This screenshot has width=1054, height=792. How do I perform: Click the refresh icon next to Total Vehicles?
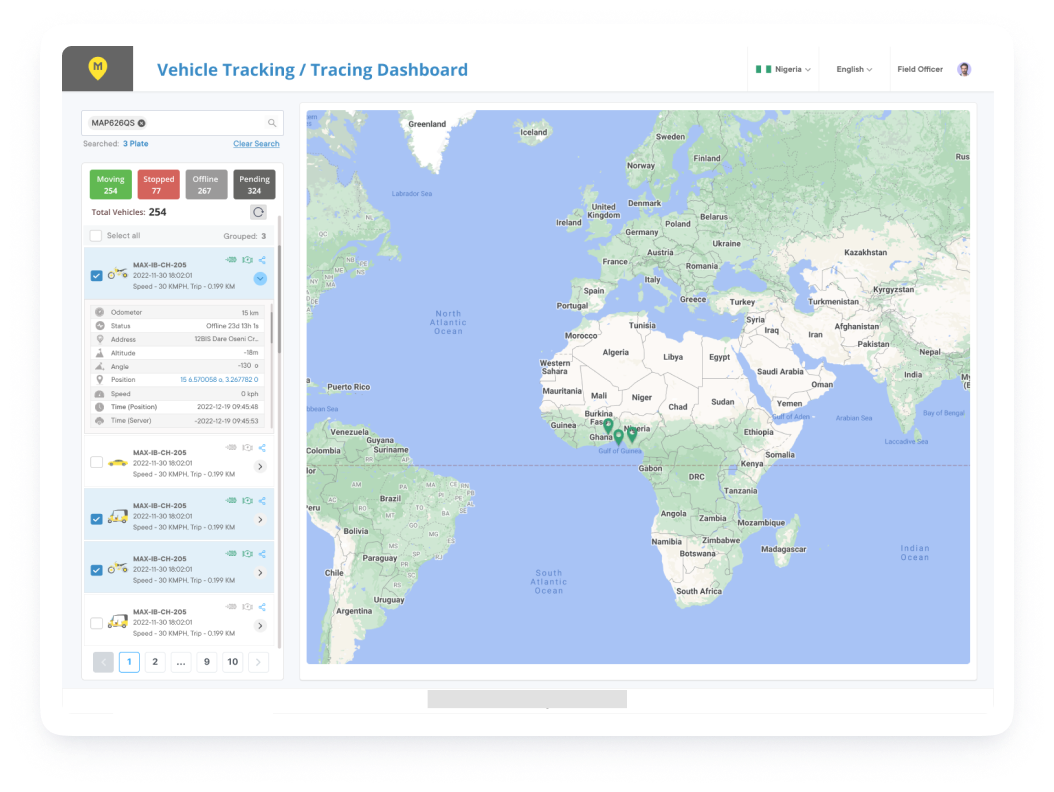point(259,212)
